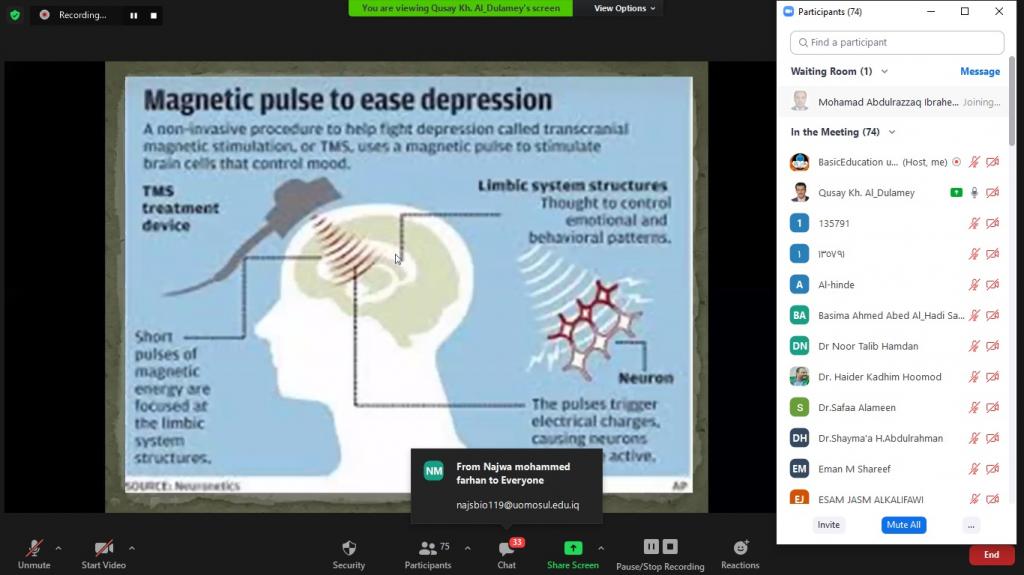Screen dimensions: 1024x575
Task: Collapse the In the Meeting list
Action: coord(892,132)
